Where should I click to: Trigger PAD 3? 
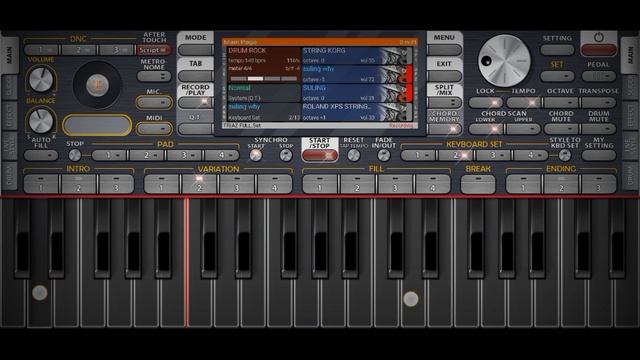(x=184, y=155)
